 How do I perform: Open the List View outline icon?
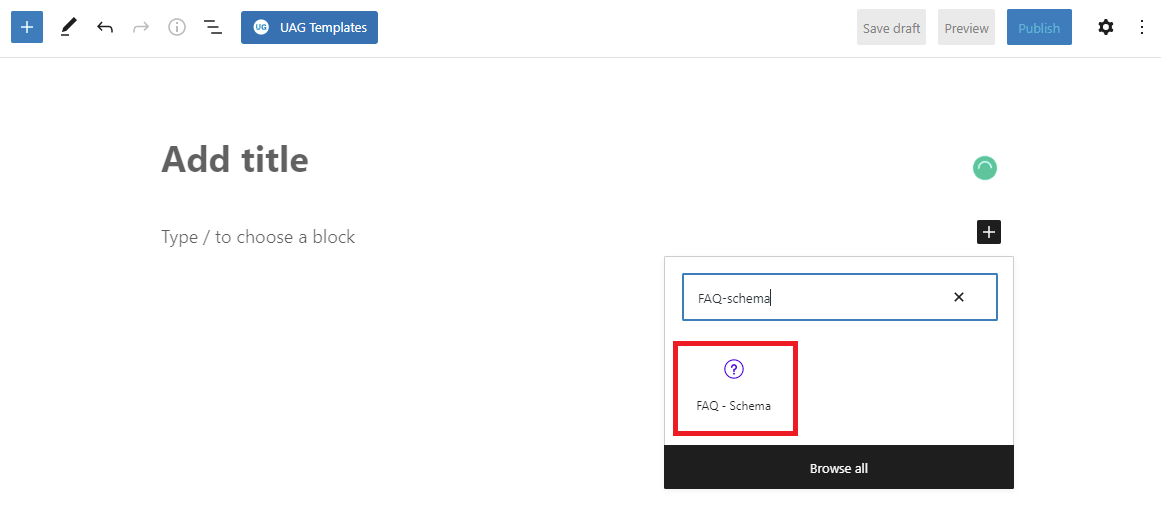[213, 28]
